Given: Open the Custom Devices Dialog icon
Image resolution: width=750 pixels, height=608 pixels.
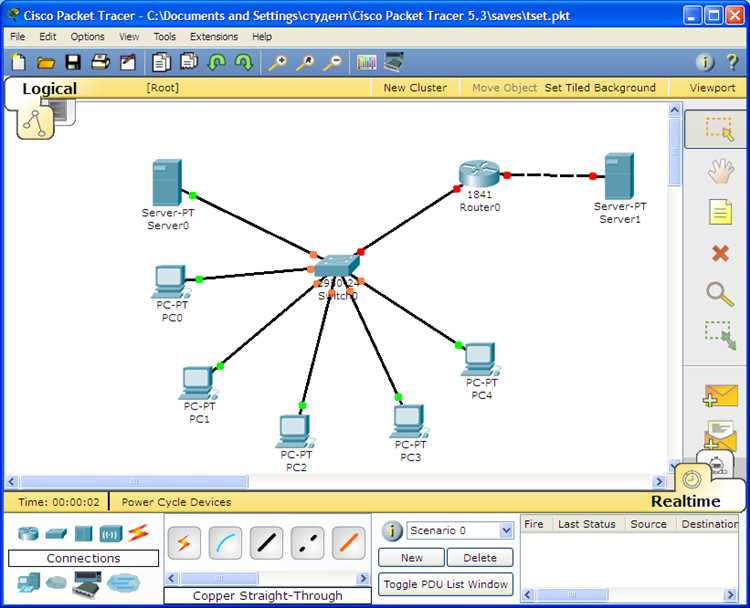Looking at the screenshot, I should tap(395, 61).
